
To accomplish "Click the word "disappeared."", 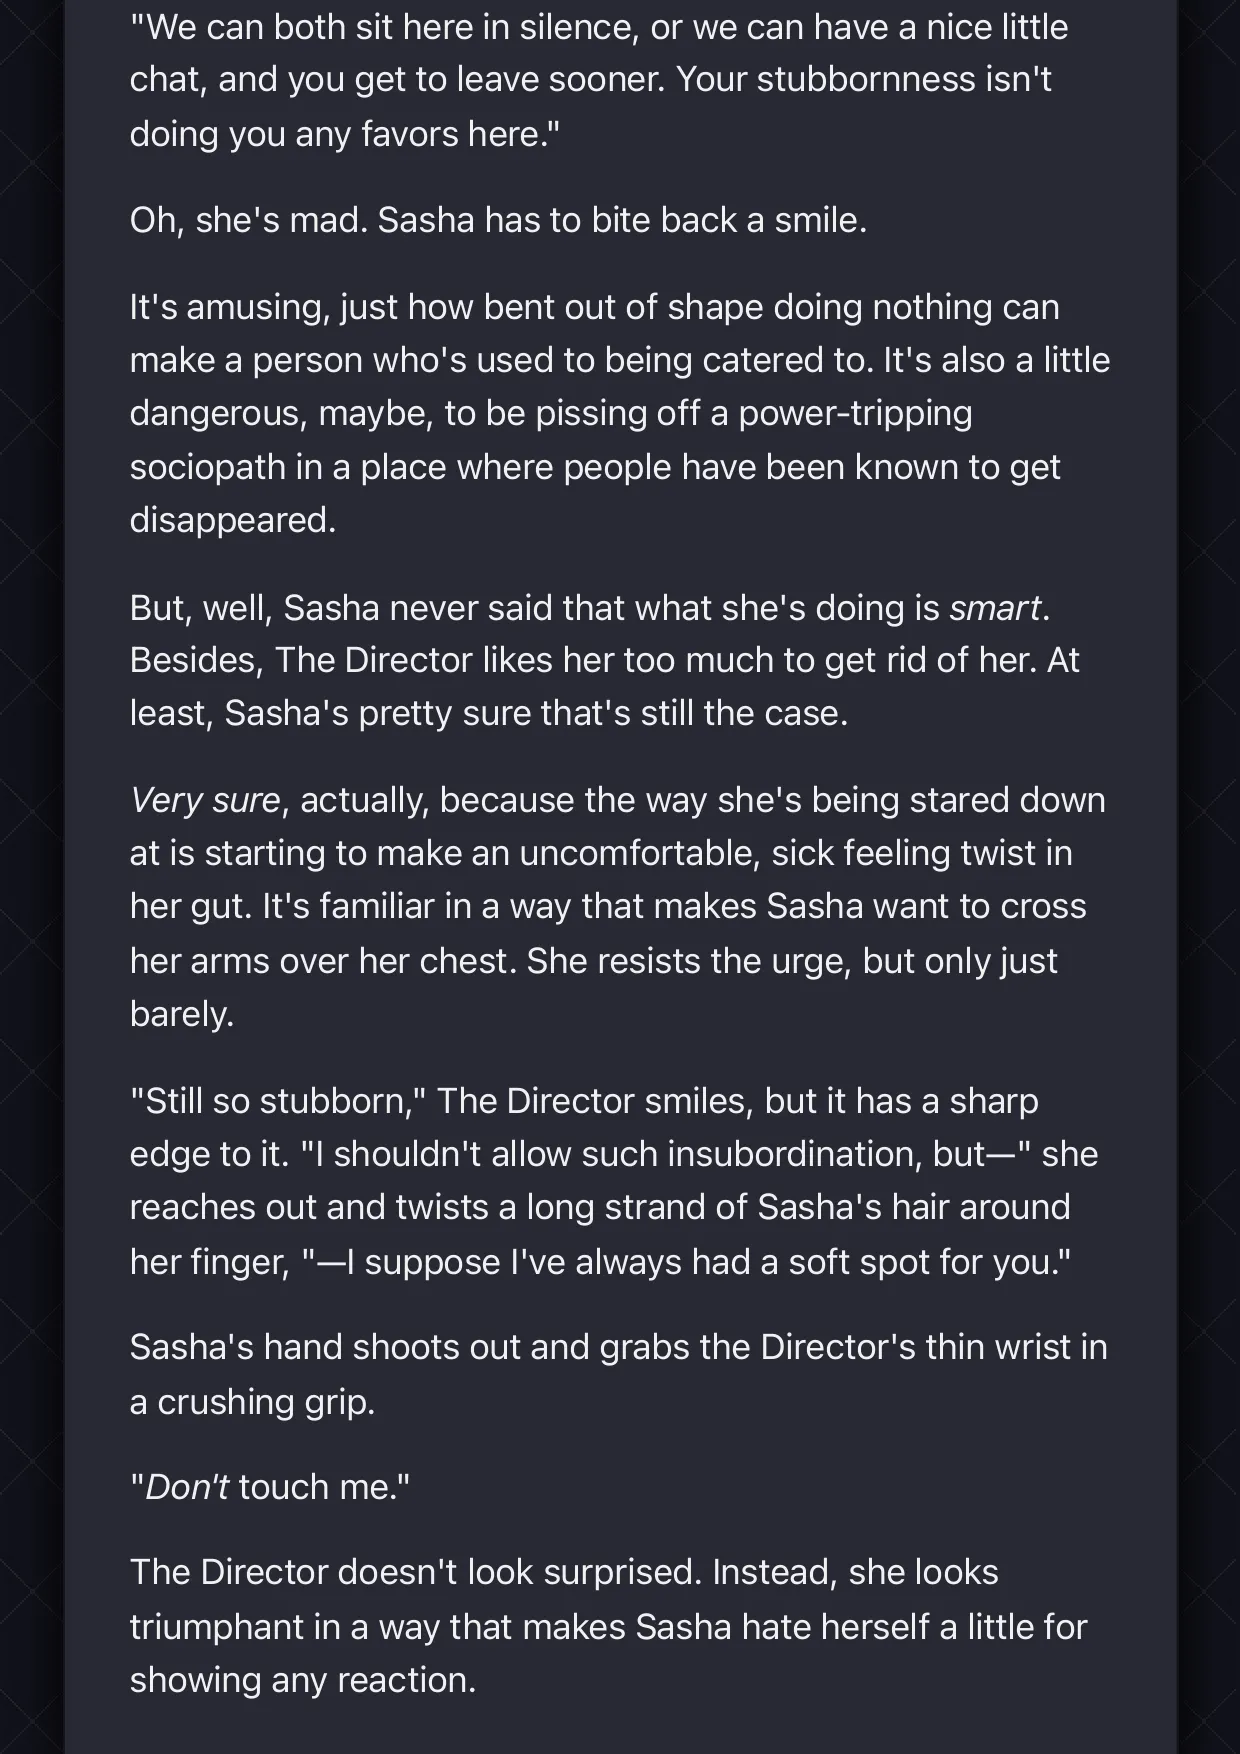I will [x=233, y=520].
